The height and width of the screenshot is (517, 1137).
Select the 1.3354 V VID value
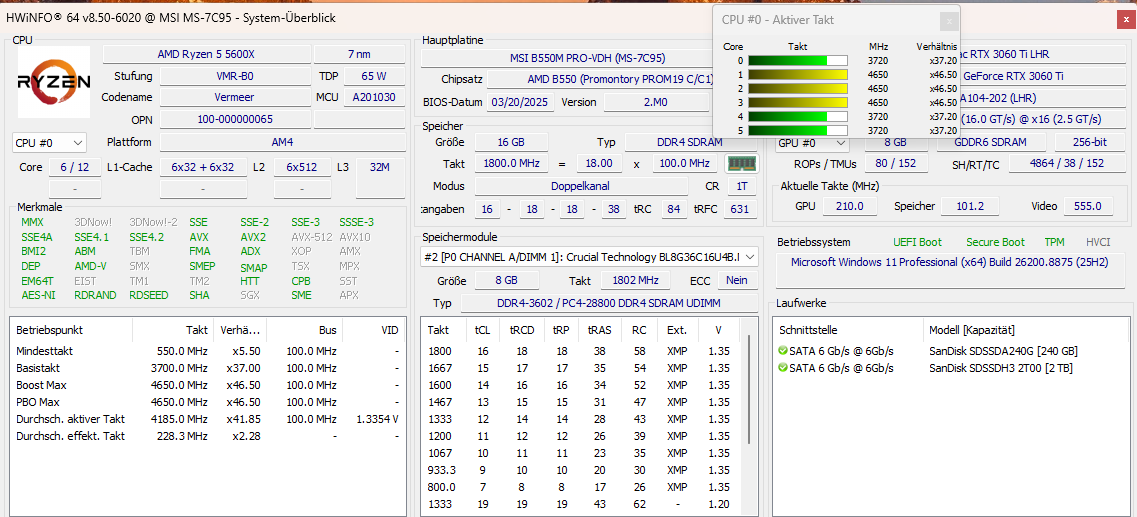[x=378, y=419]
